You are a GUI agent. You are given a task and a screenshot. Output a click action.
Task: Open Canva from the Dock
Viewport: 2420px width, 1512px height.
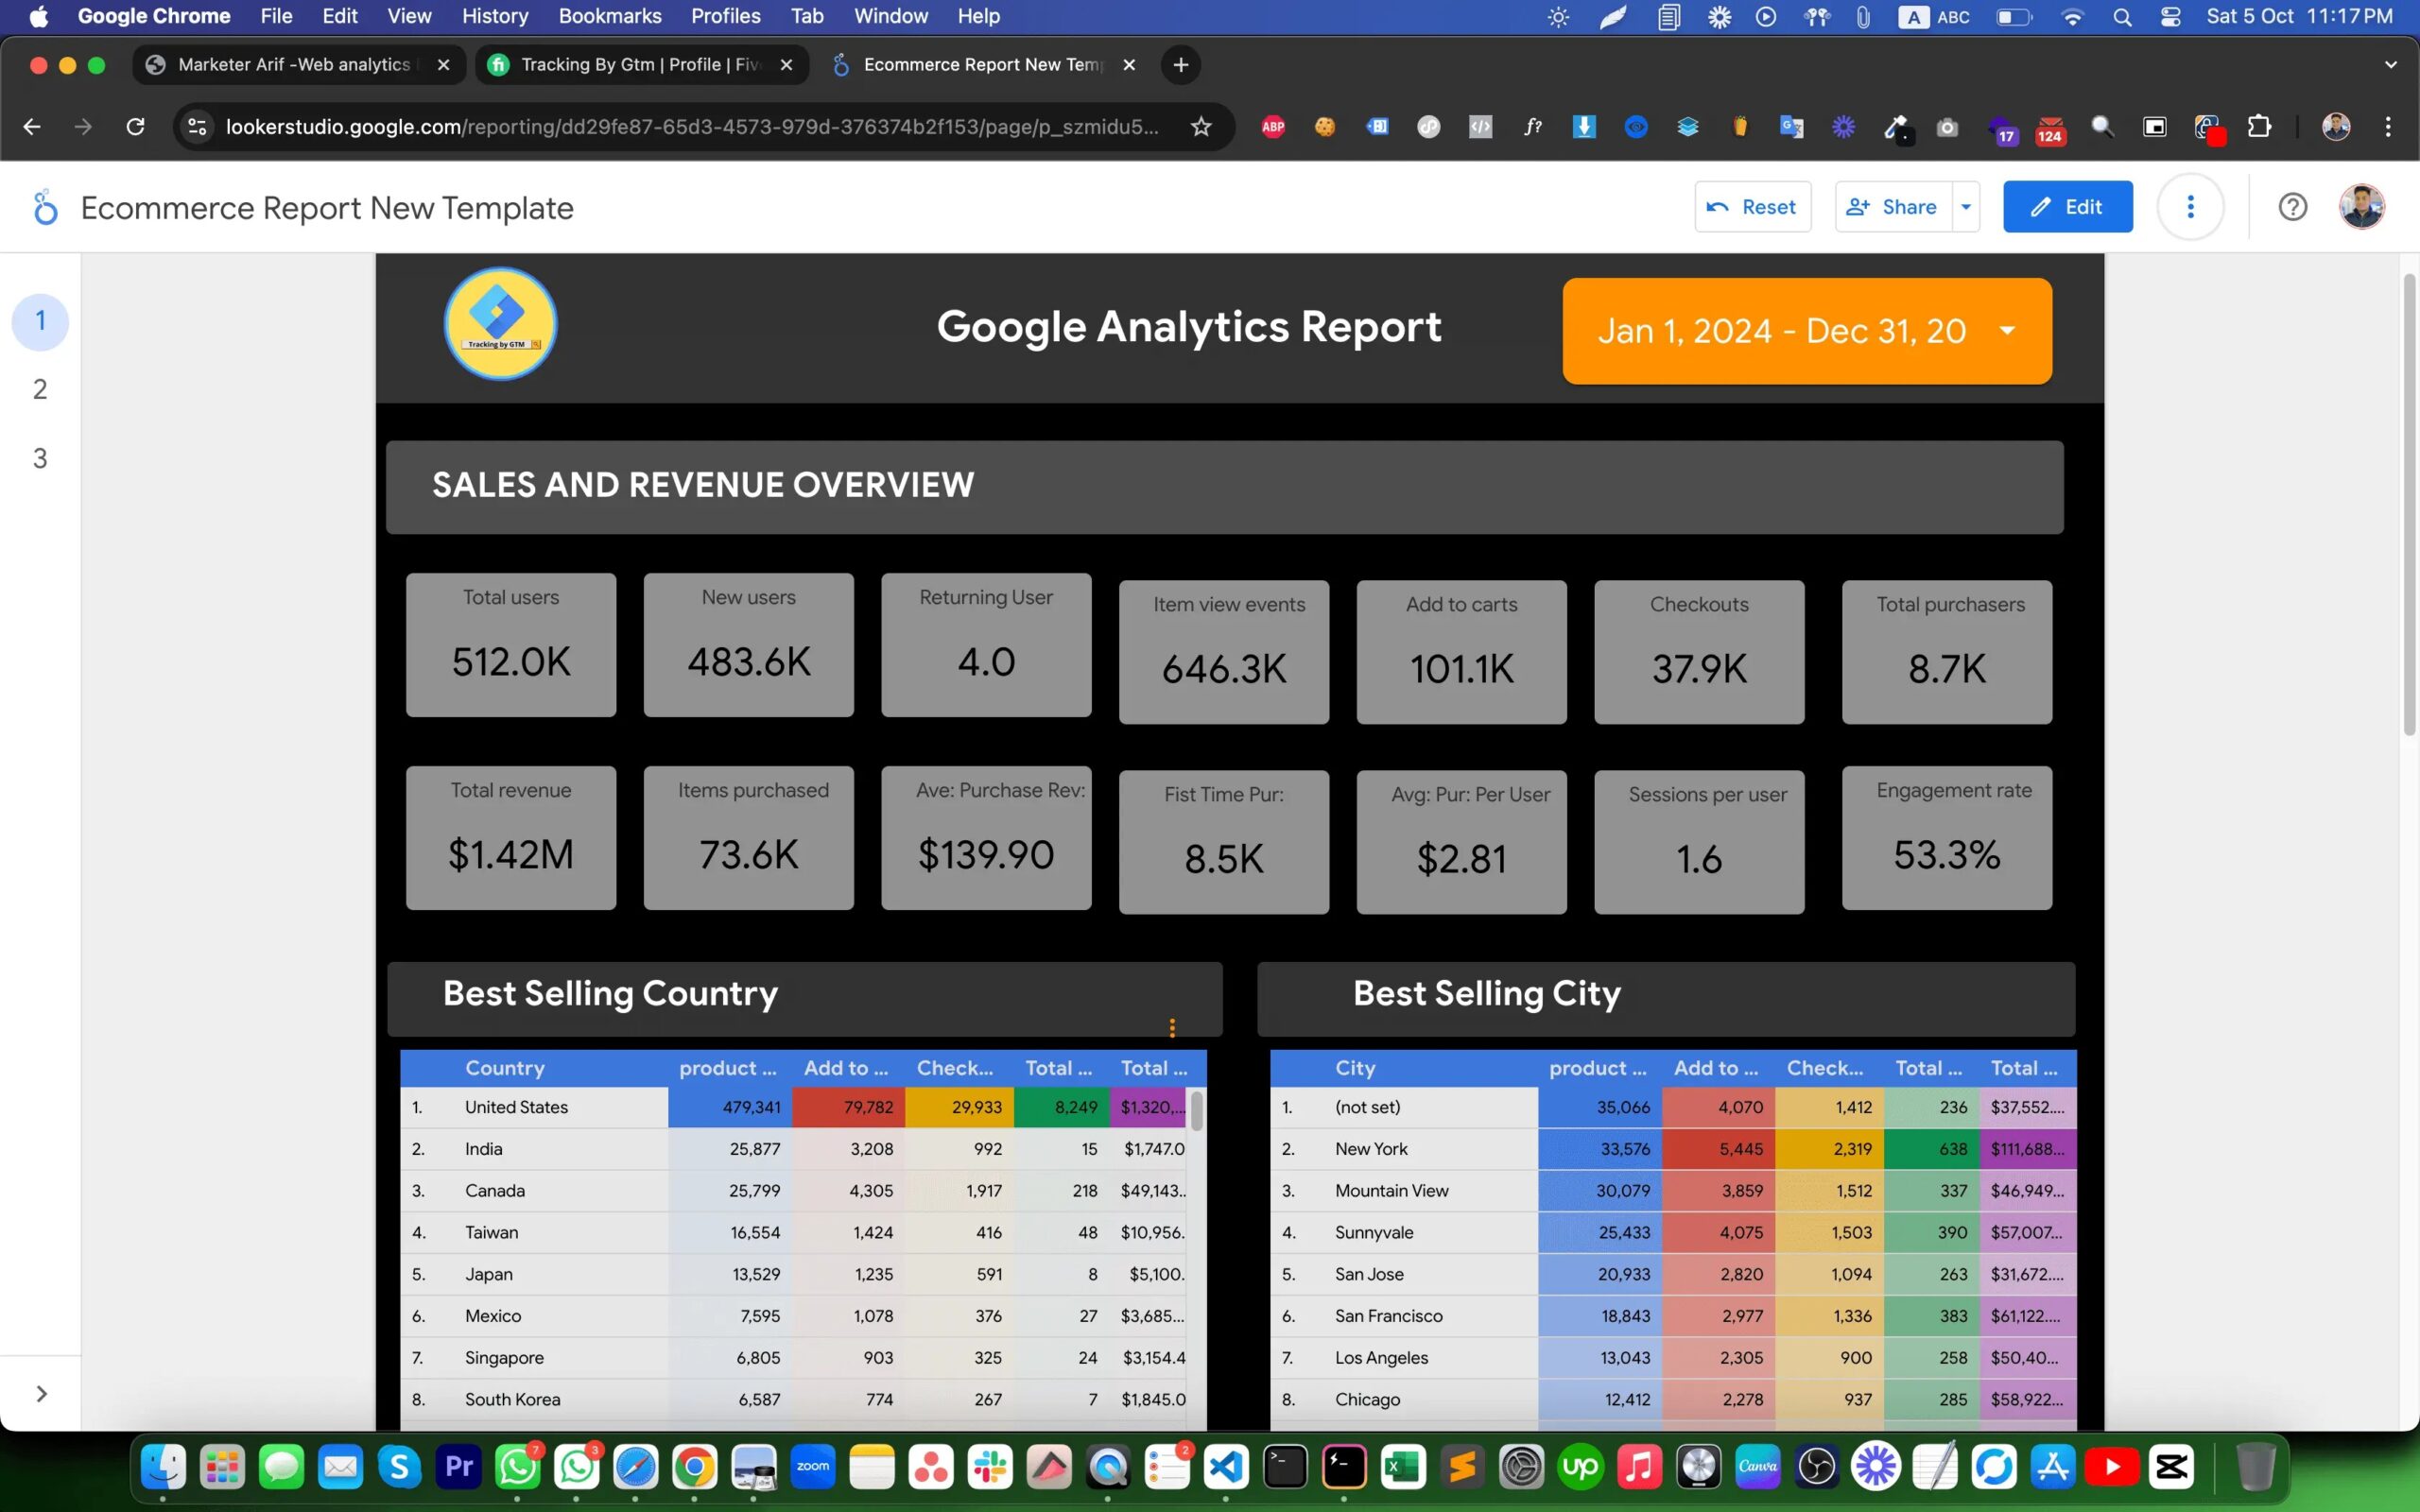click(x=1757, y=1467)
